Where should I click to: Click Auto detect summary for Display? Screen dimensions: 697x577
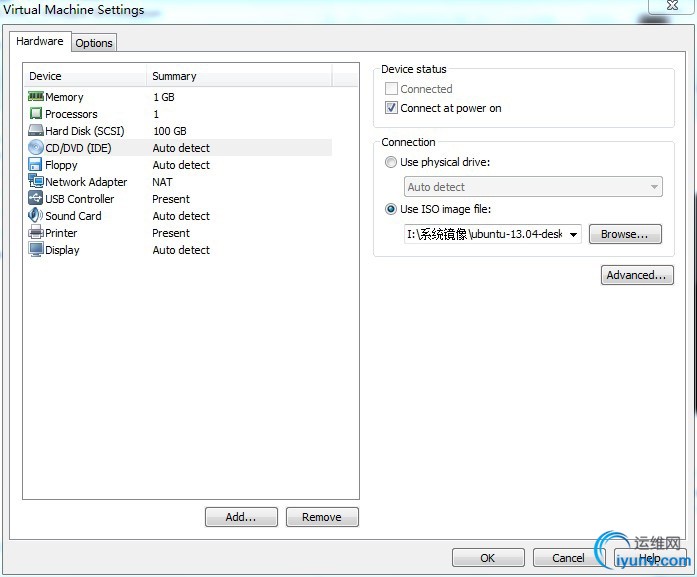[x=181, y=250]
